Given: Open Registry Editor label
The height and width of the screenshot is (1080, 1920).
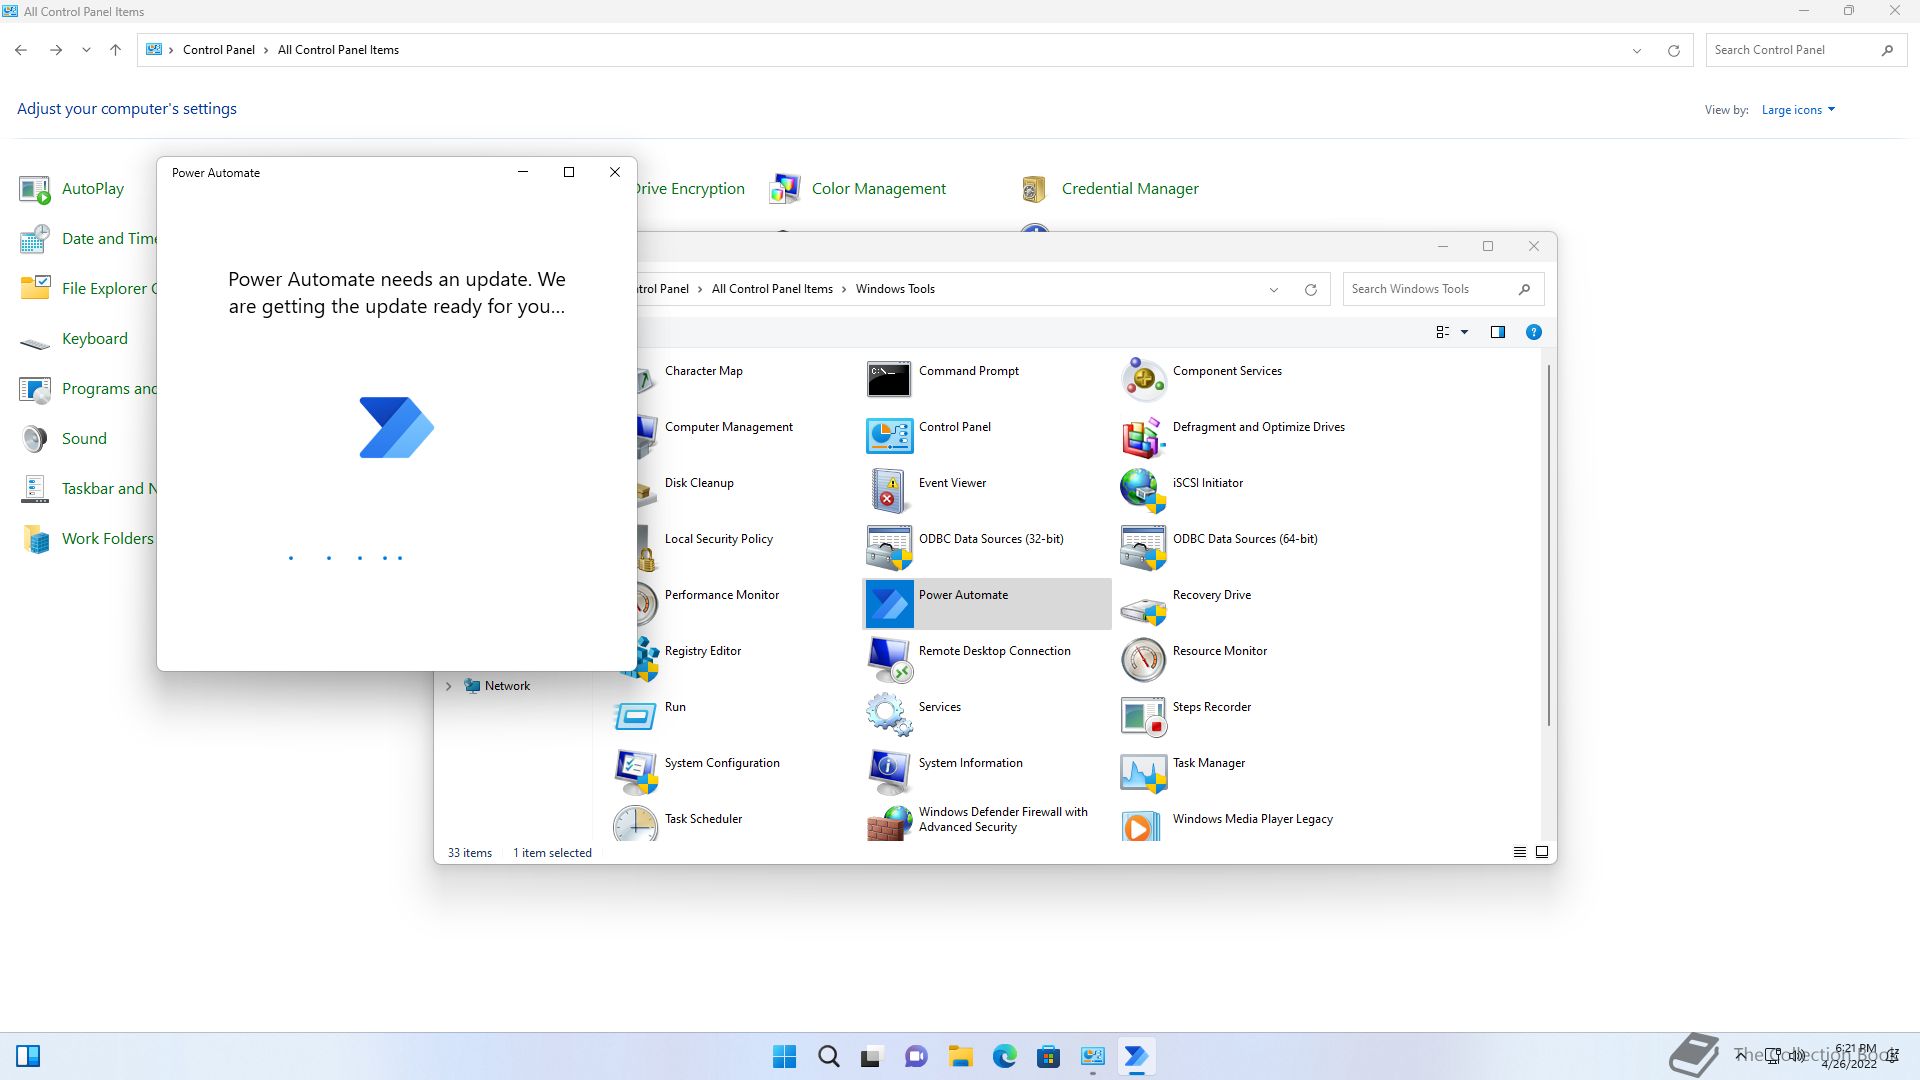Looking at the screenshot, I should pyautogui.click(x=702, y=651).
